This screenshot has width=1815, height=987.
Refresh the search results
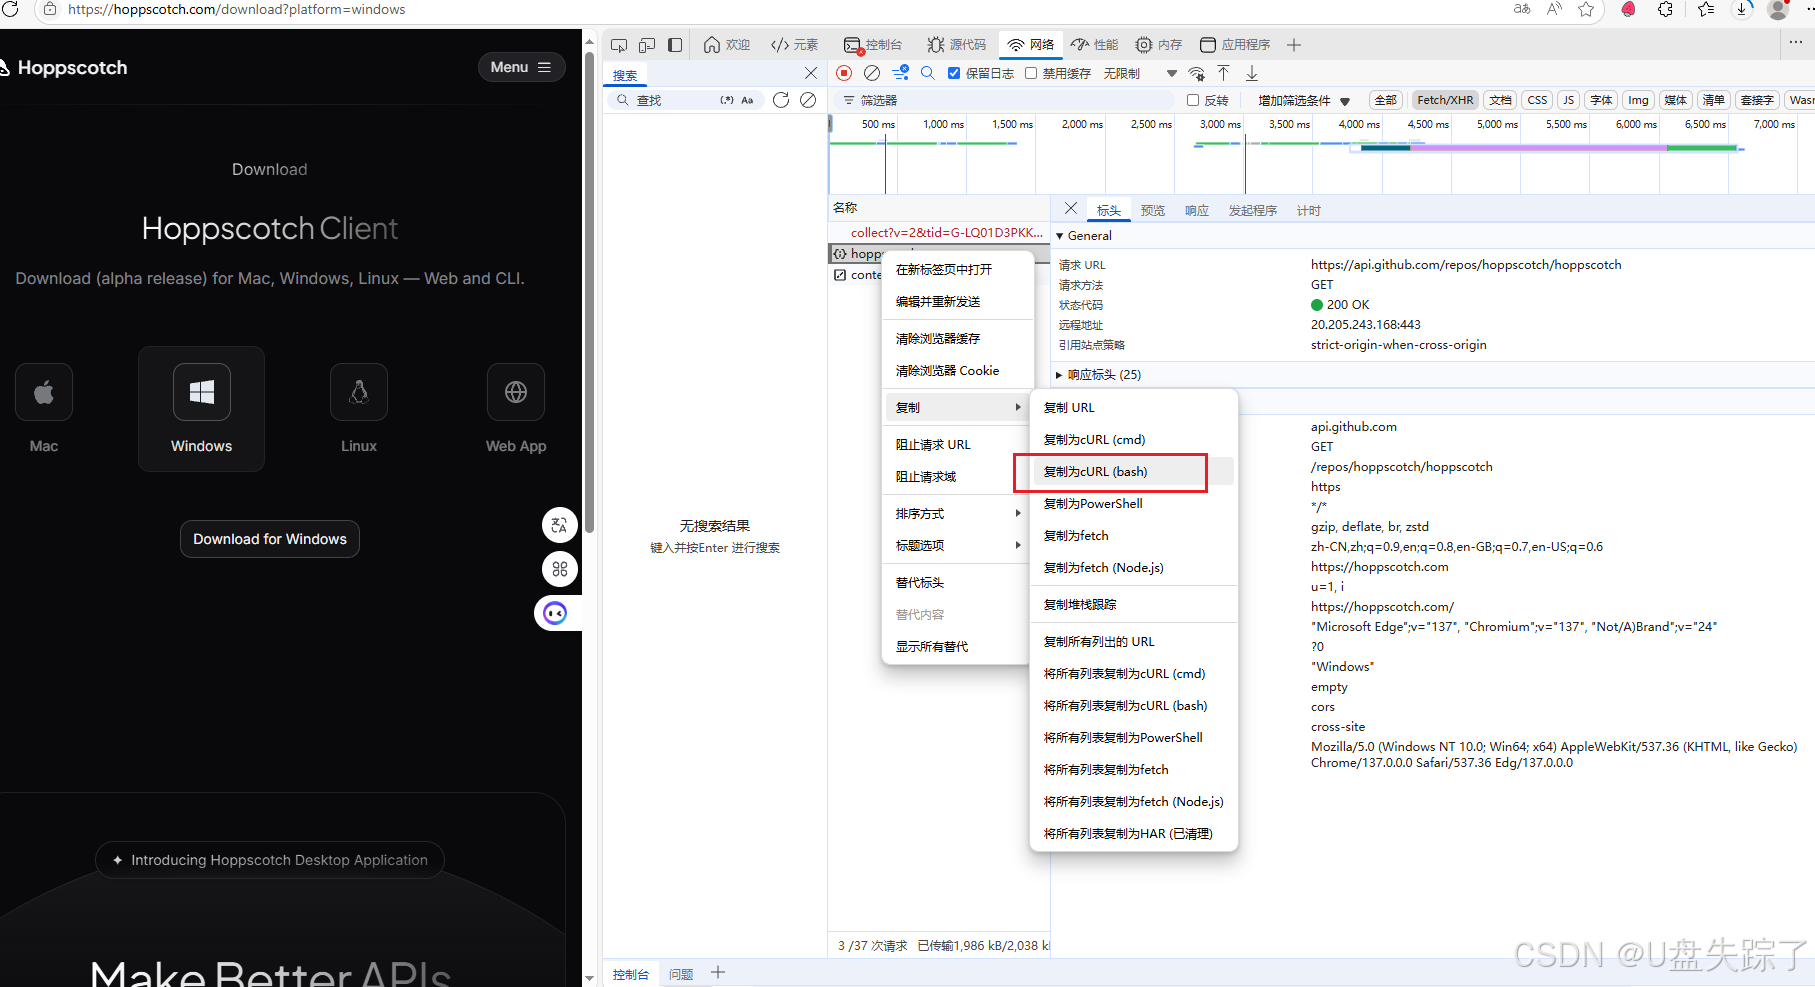tap(781, 100)
